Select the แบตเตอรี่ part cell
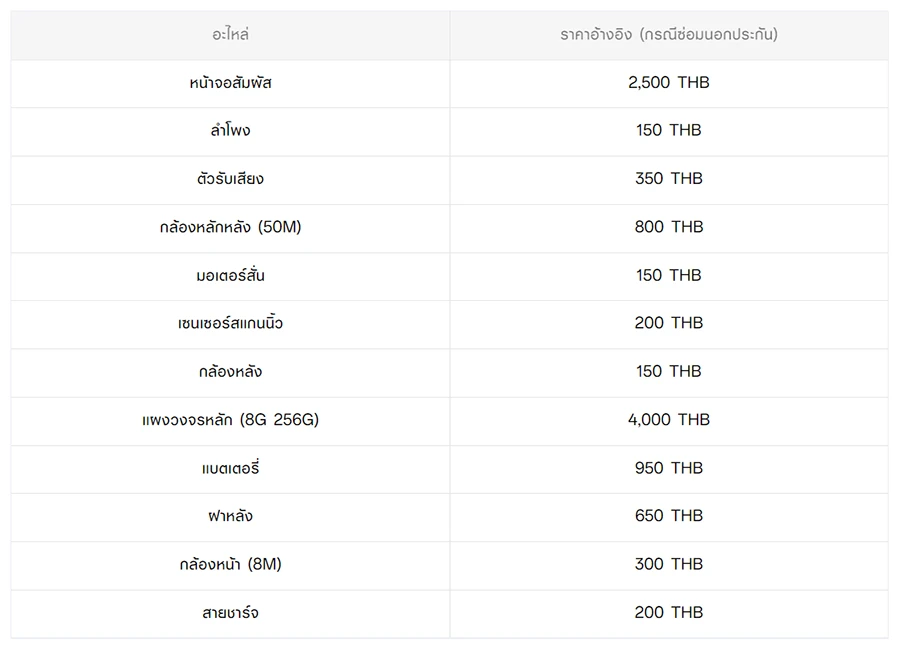Image resolution: width=900 pixels, height=651 pixels. click(x=230, y=468)
